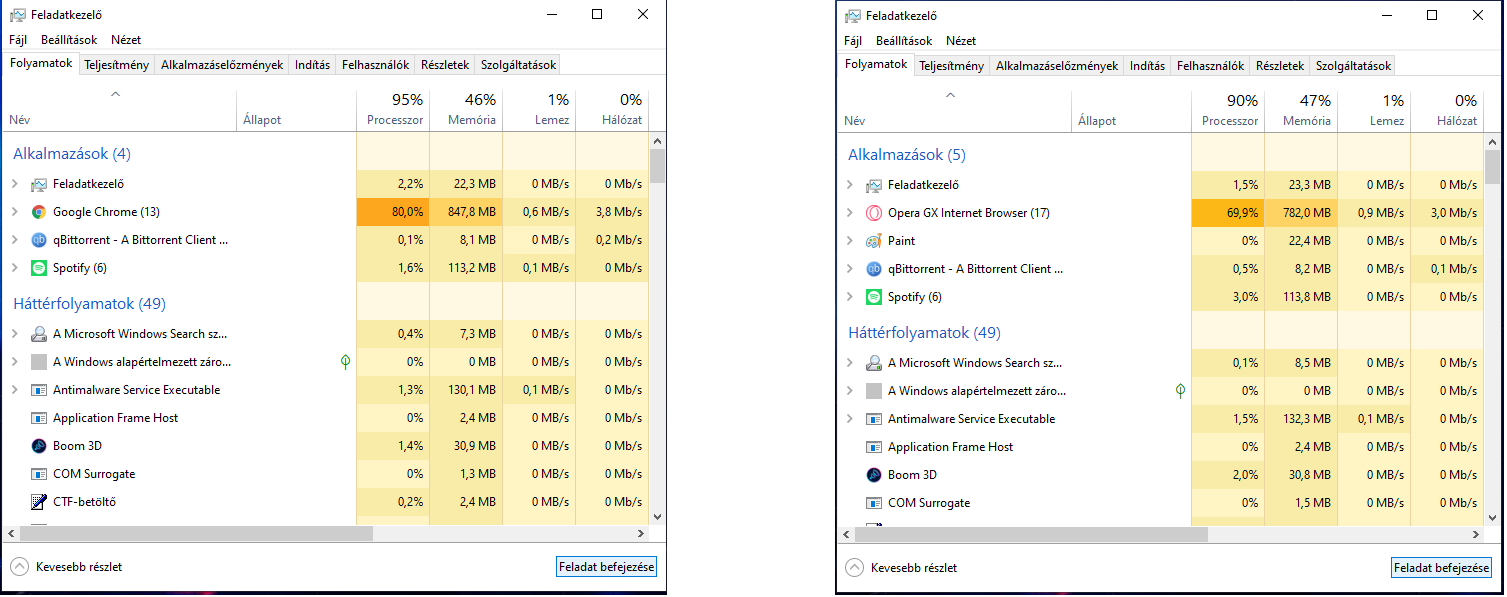Click the Boom 3D icon in the Task Manager listing Chrome
Image resolution: width=1507 pixels, height=597 pixels.
tap(39, 446)
